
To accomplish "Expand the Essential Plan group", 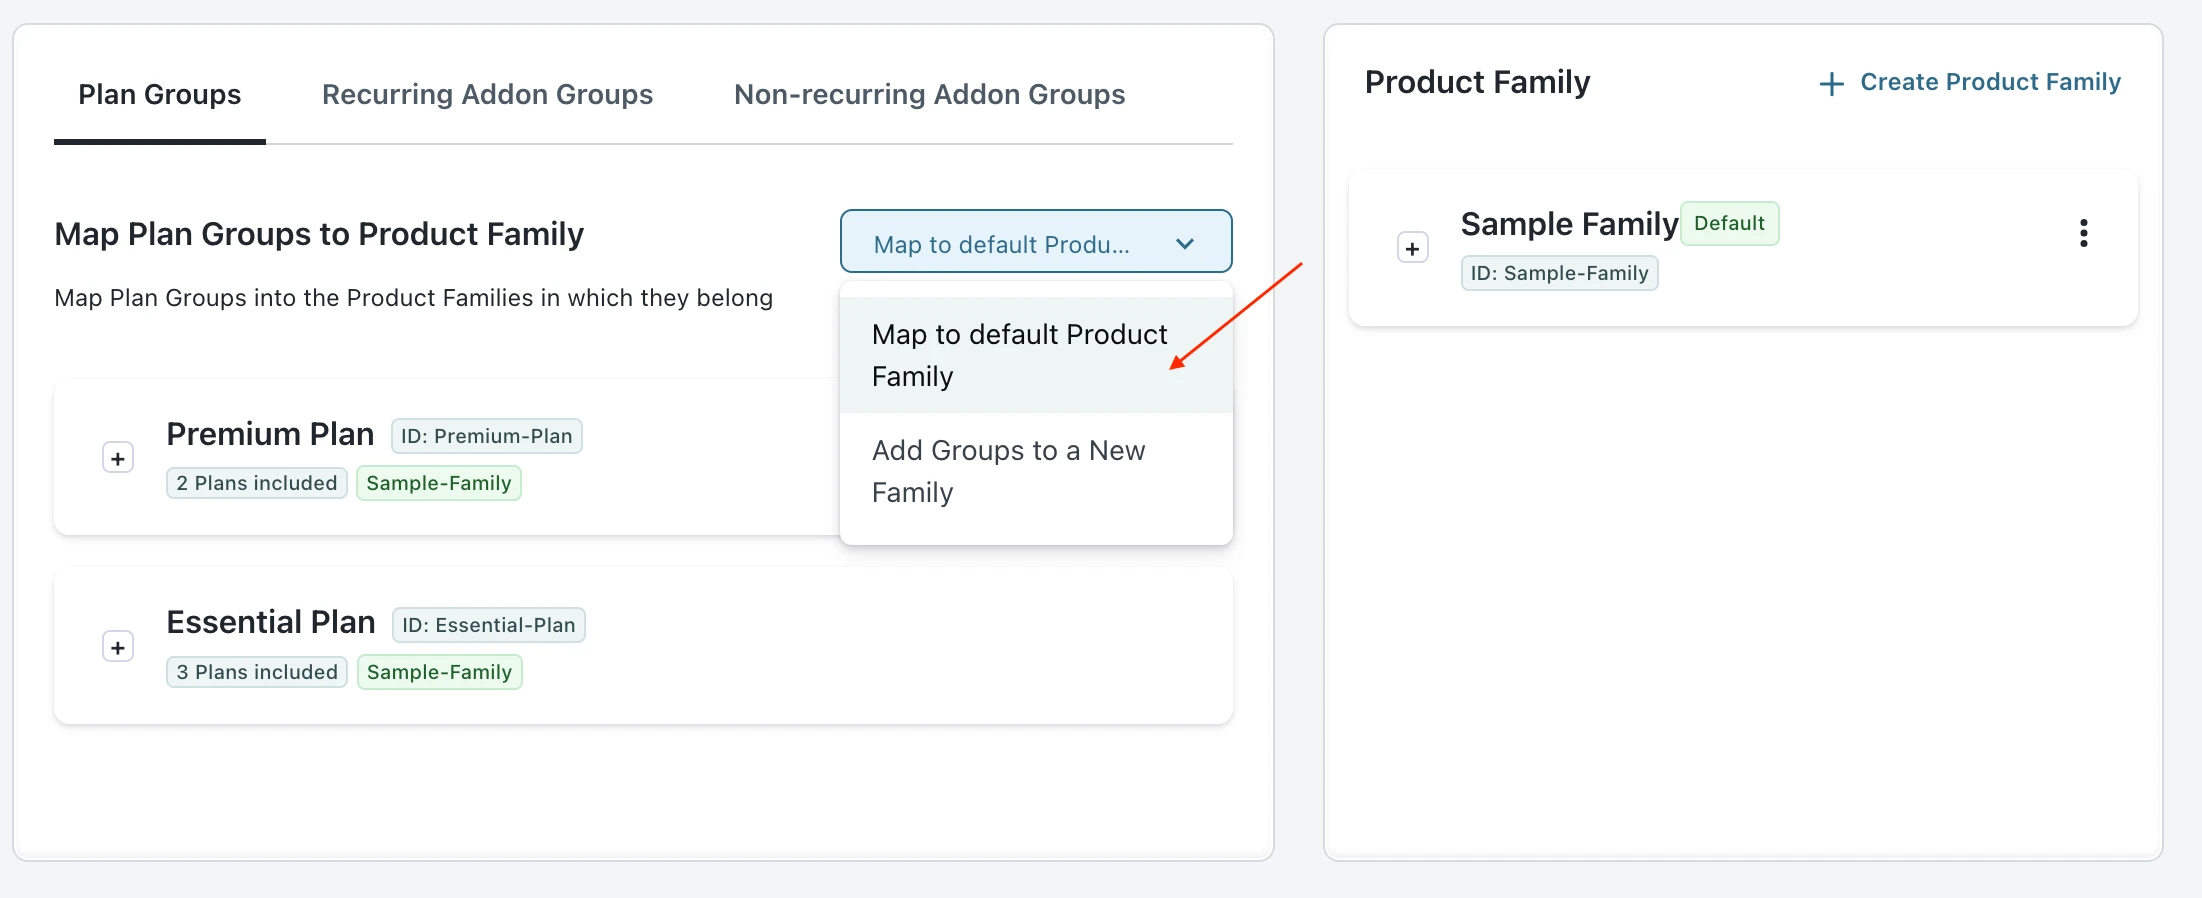I will click(118, 648).
